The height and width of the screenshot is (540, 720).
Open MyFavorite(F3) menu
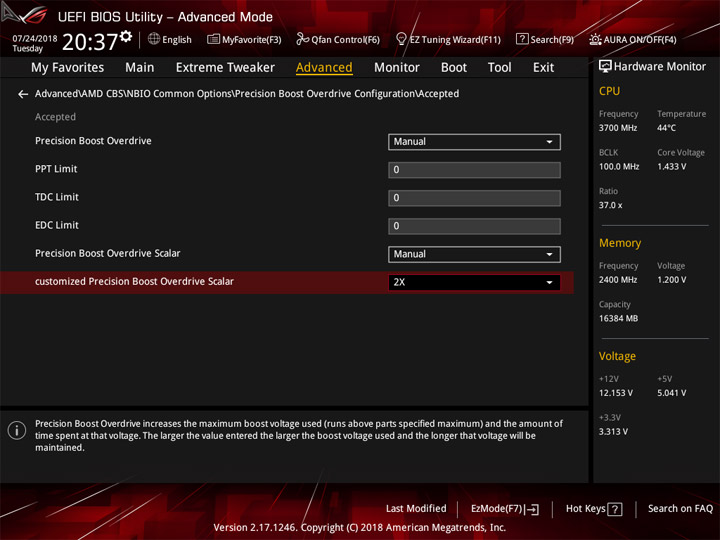(244, 39)
